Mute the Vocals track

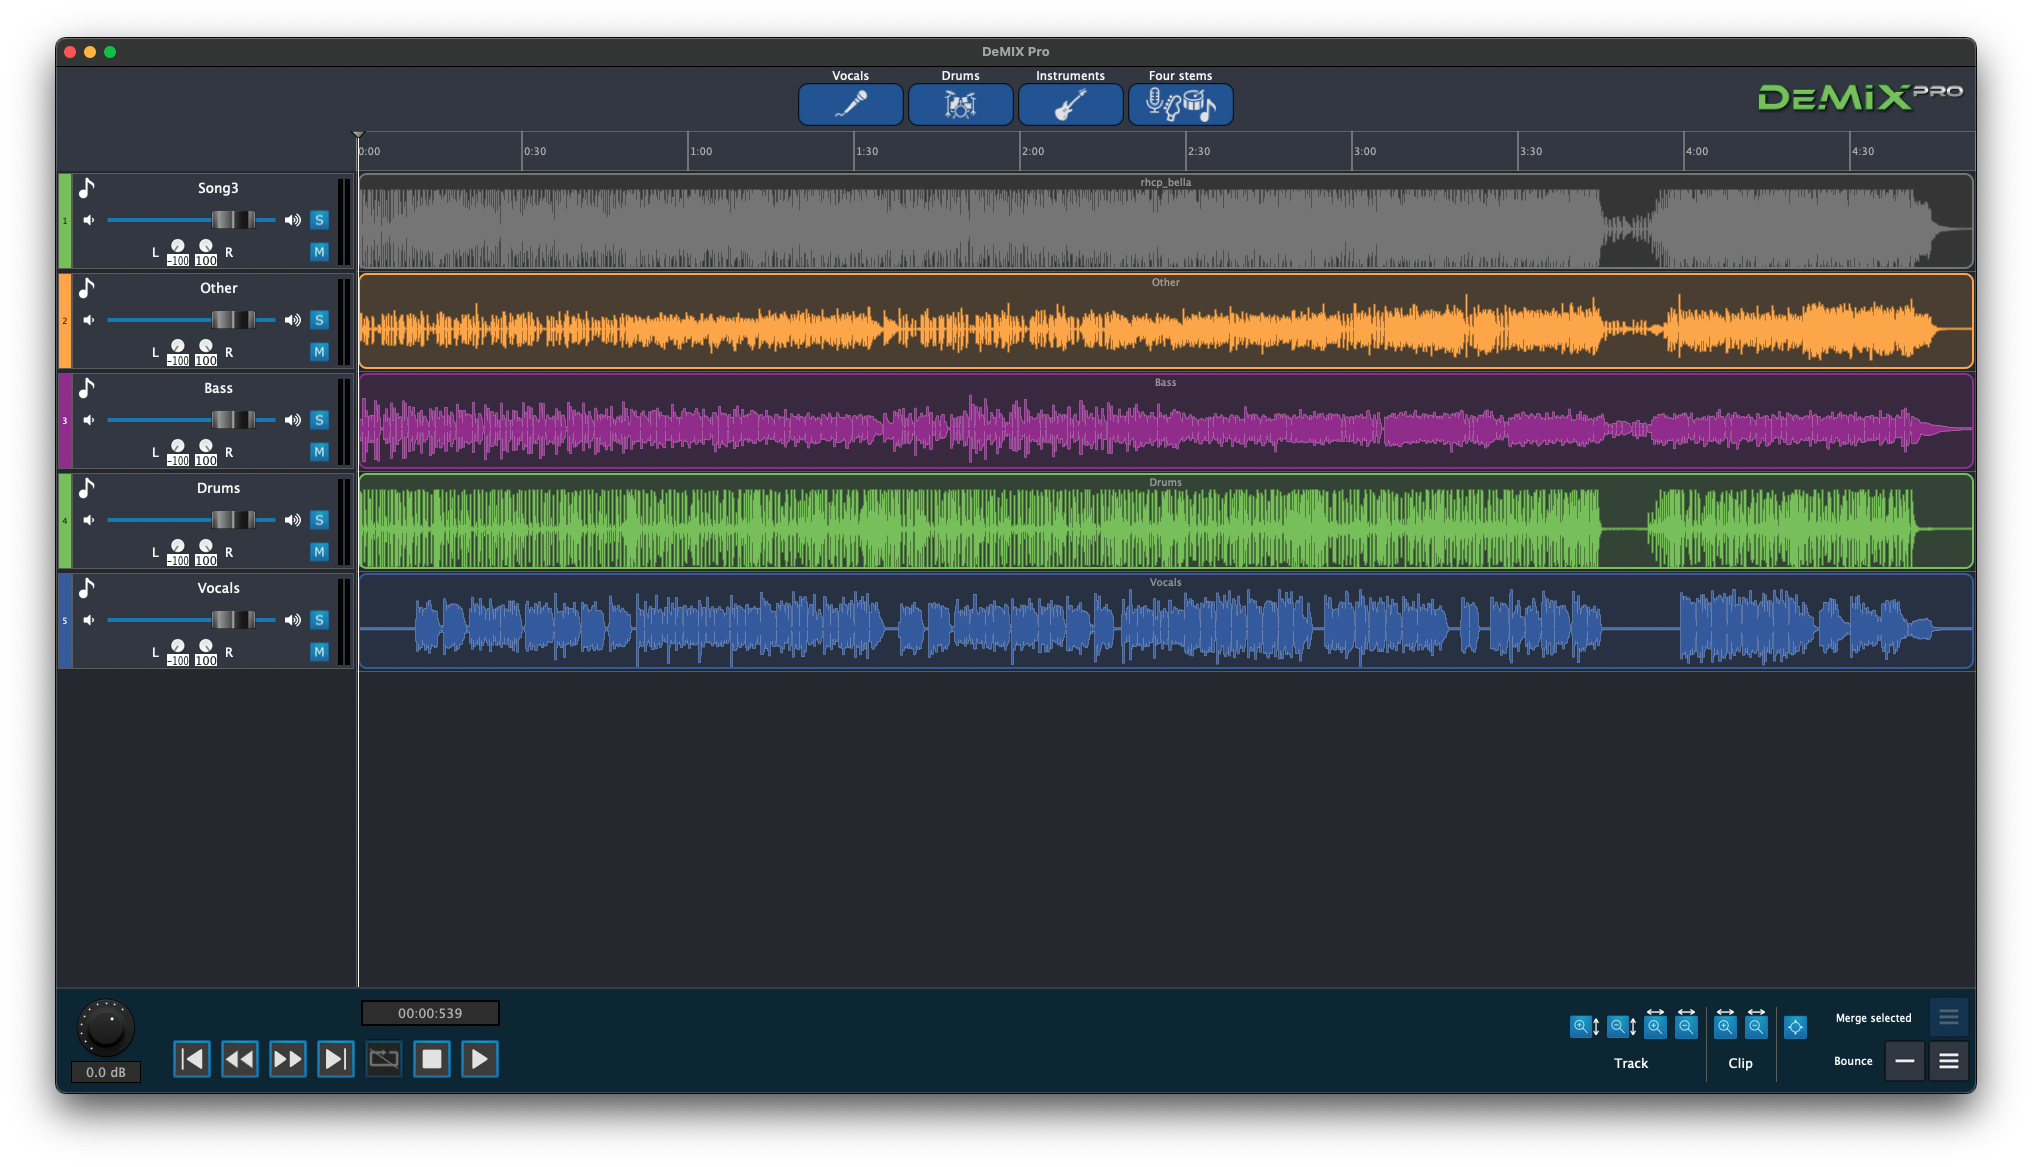click(x=319, y=652)
